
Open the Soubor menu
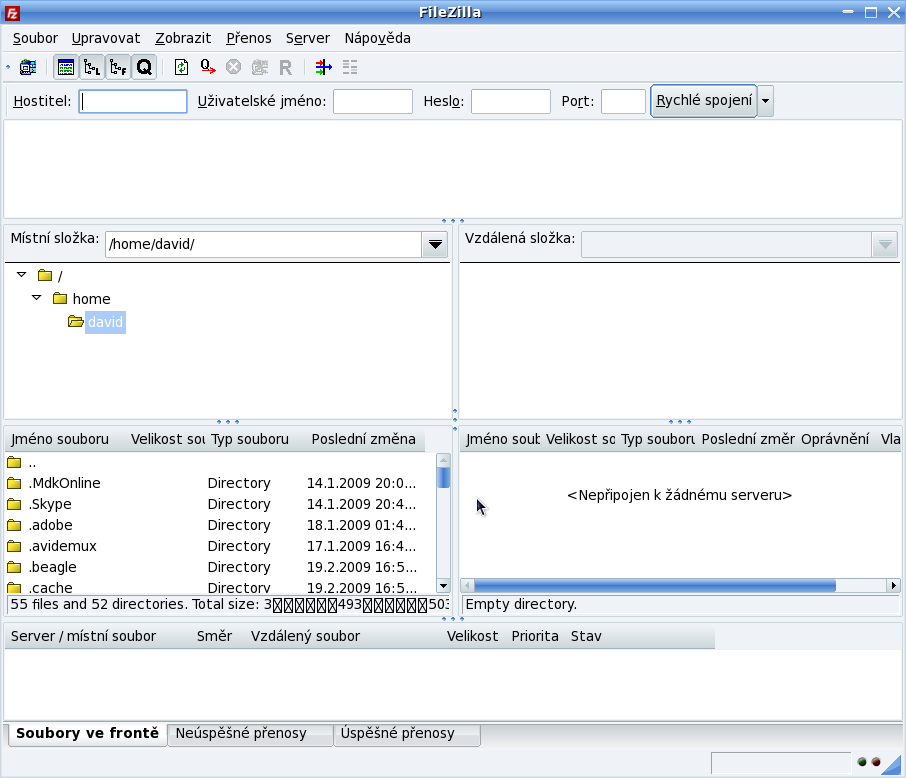35,38
